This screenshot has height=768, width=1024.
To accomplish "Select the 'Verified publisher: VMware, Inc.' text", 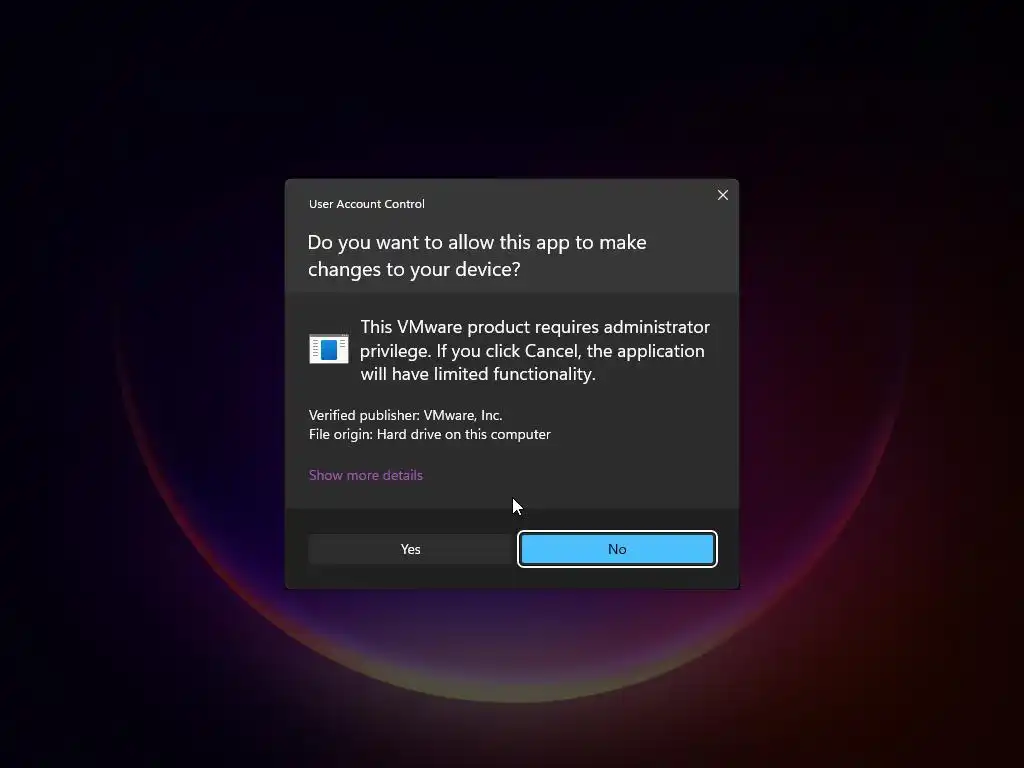I will pyautogui.click(x=406, y=415).
